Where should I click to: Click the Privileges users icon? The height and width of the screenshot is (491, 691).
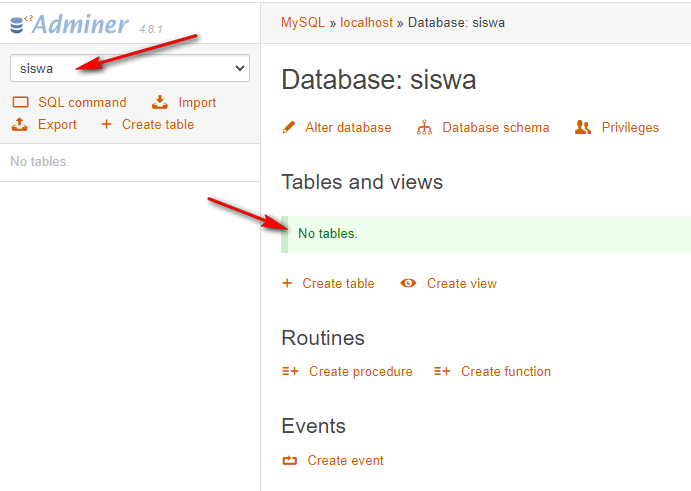[583, 127]
